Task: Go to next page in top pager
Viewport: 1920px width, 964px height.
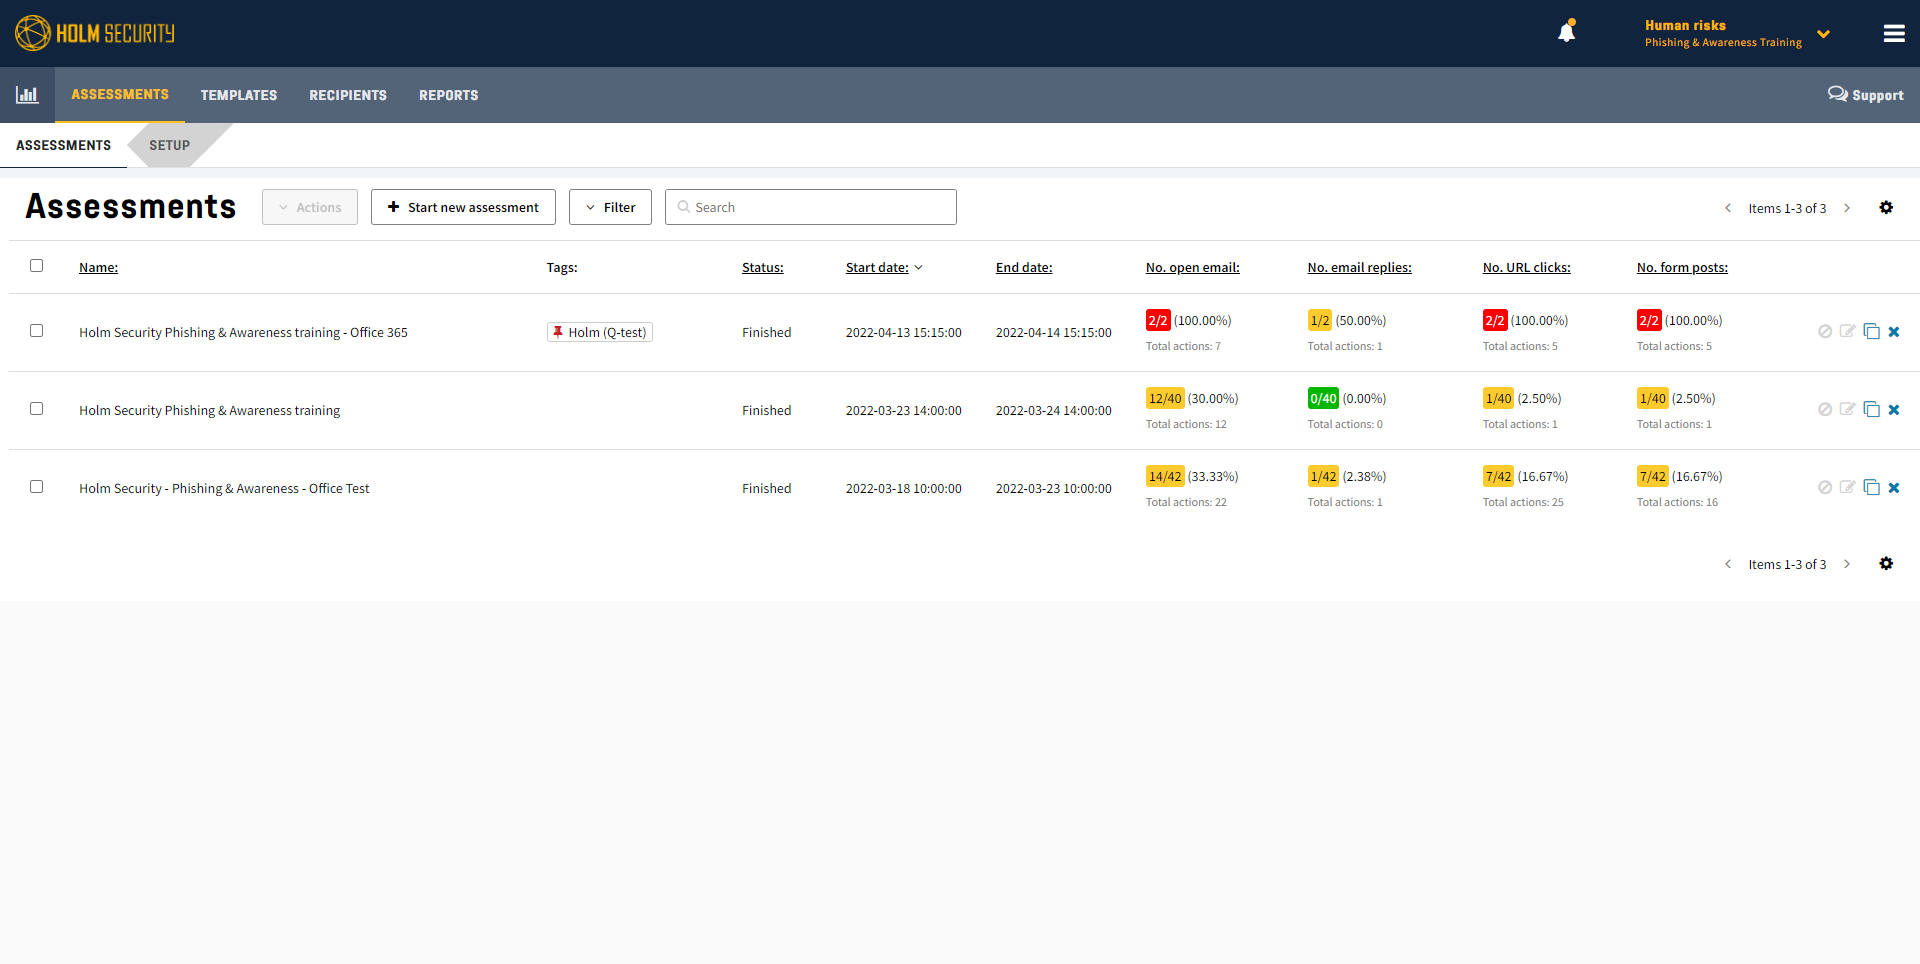Action: [x=1847, y=208]
